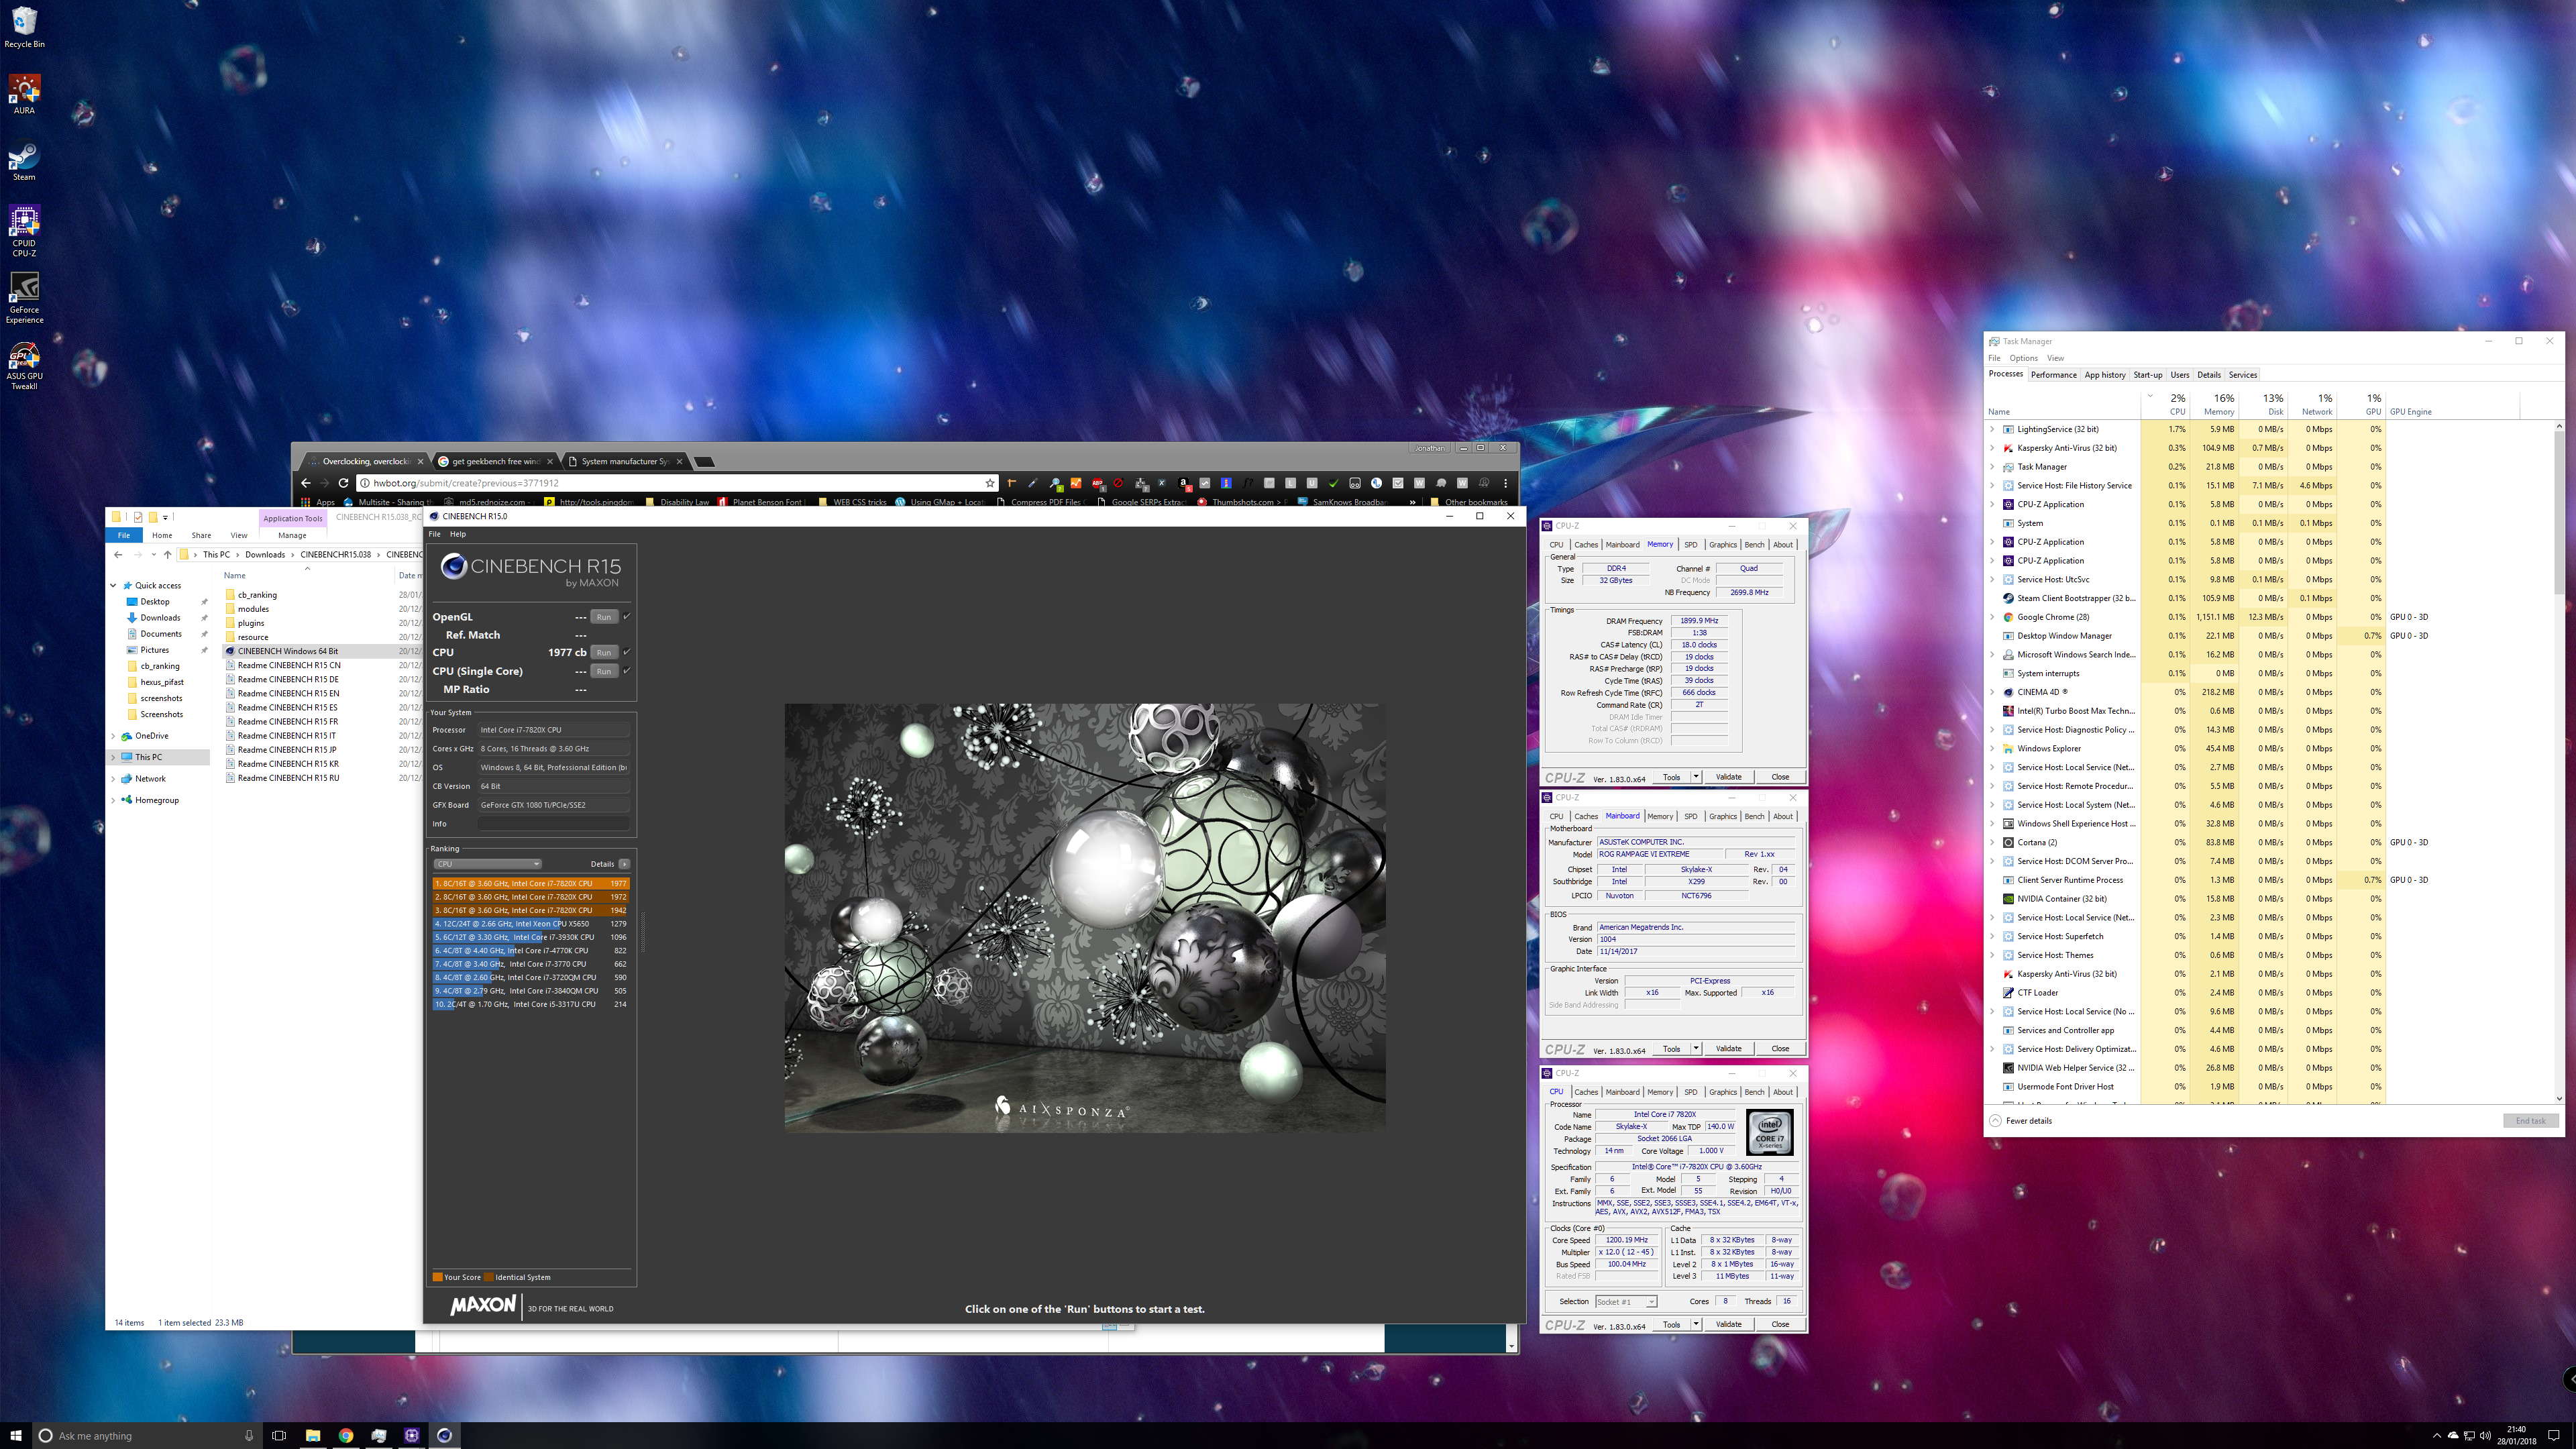Open the GeForce Experience desktop icon
The width and height of the screenshot is (2576, 1449).
point(24,298)
